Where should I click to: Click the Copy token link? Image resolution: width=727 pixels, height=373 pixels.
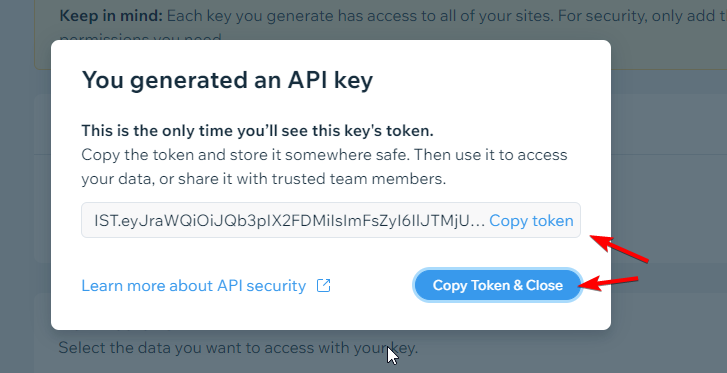click(531, 220)
